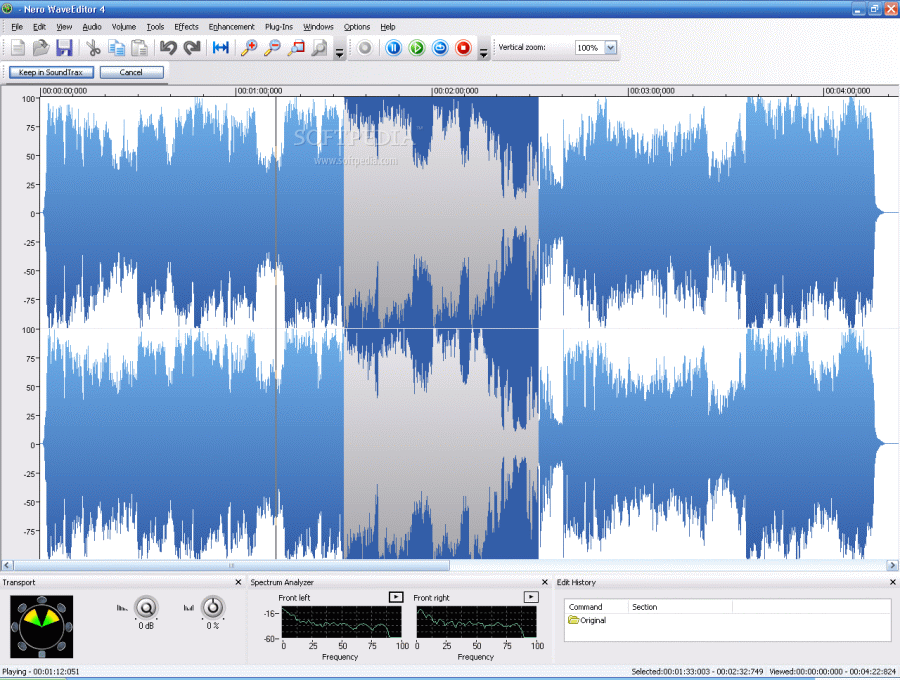900x680 pixels.
Task: Open the Options menu
Action: (356, 27)
